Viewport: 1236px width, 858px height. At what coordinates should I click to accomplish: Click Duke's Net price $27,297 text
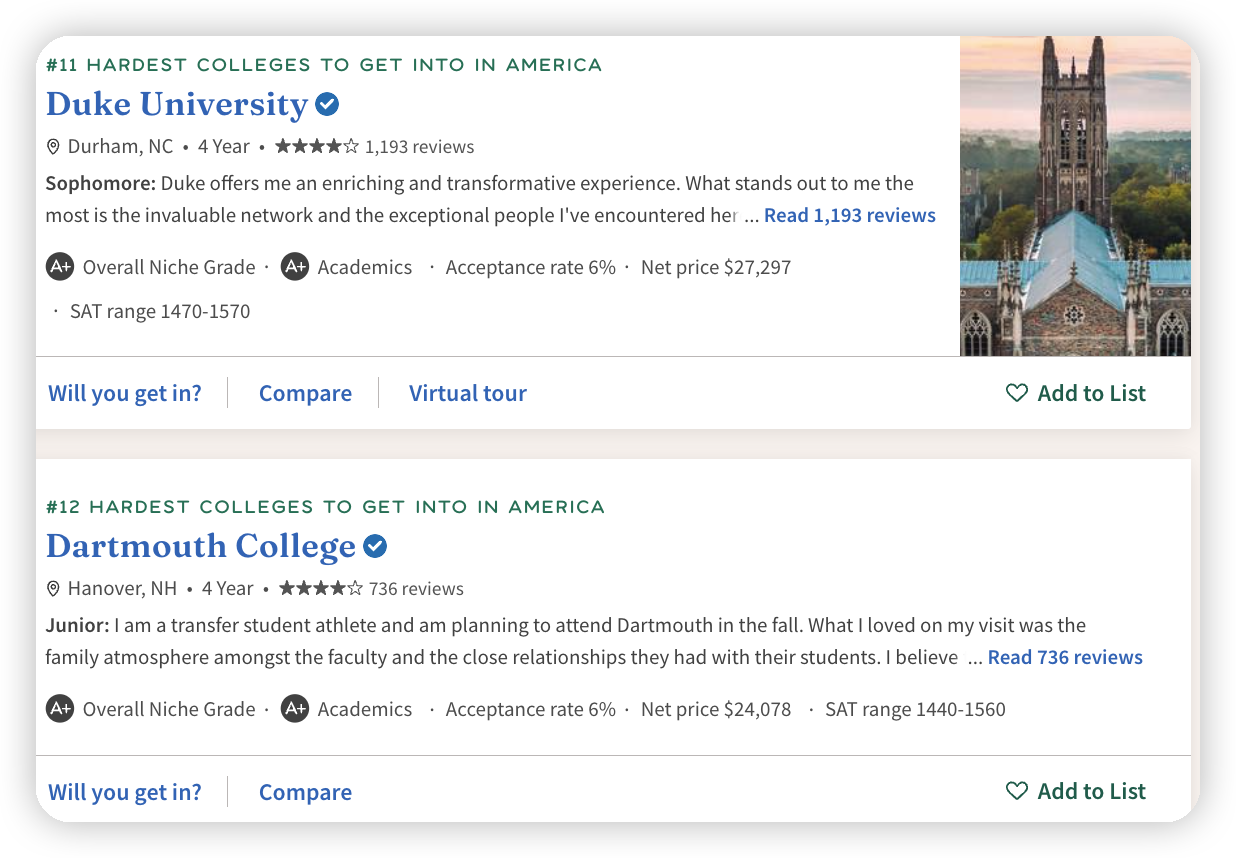[716, 267]
